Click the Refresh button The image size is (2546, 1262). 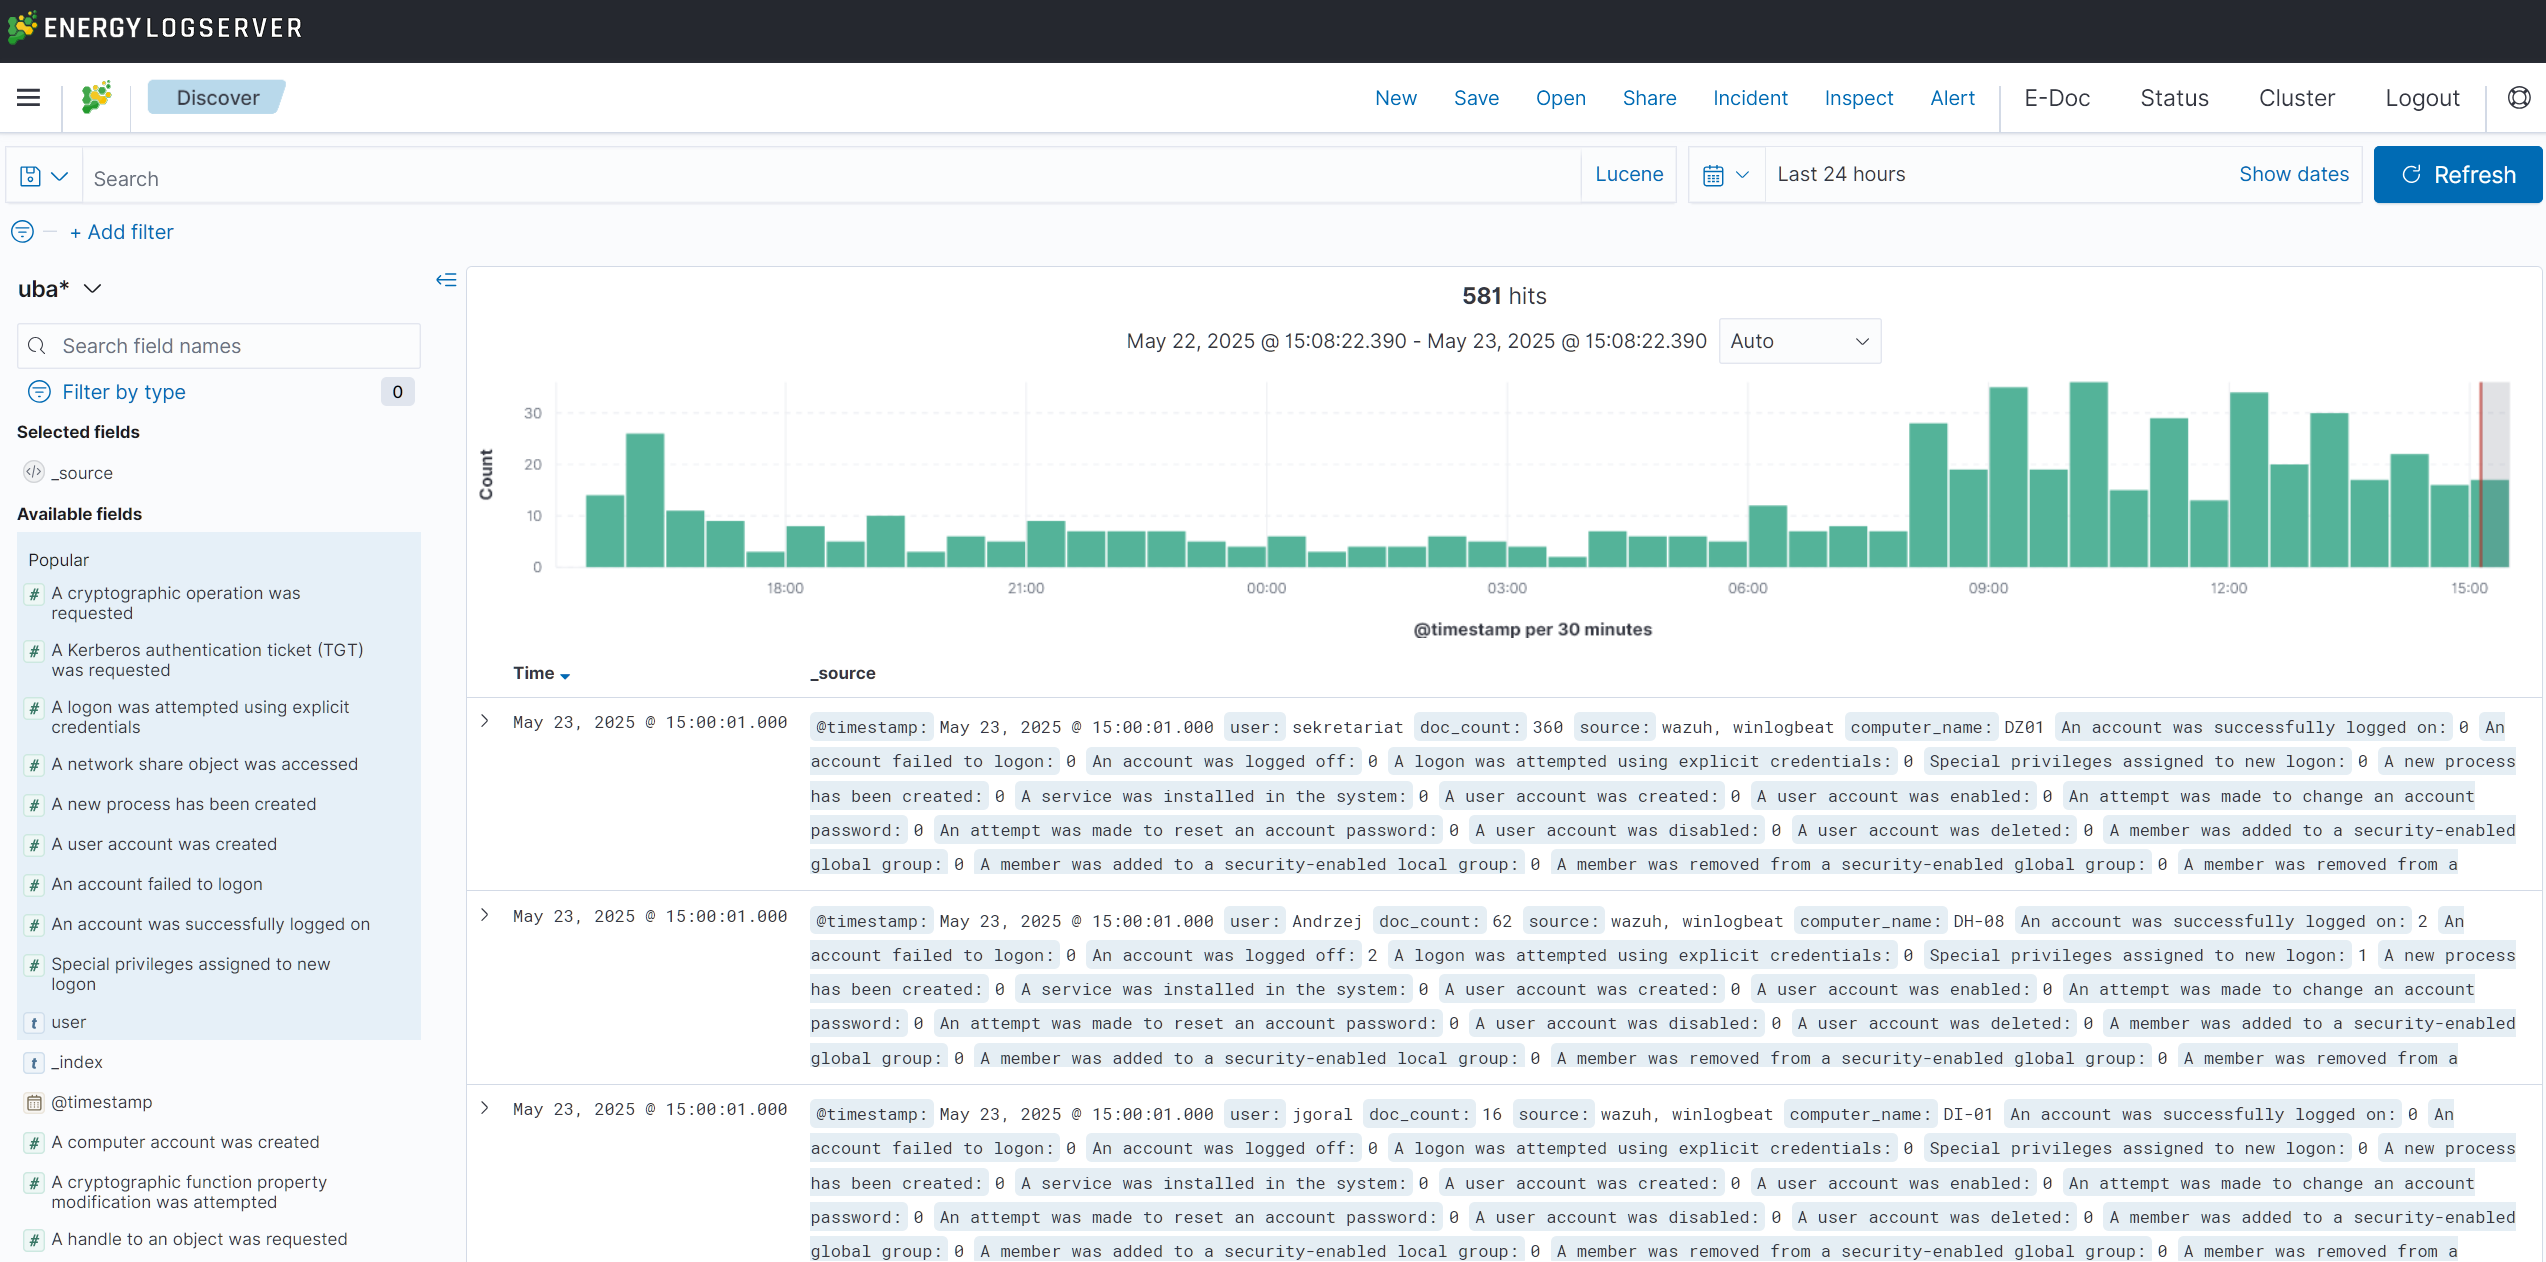point(2457,175)
